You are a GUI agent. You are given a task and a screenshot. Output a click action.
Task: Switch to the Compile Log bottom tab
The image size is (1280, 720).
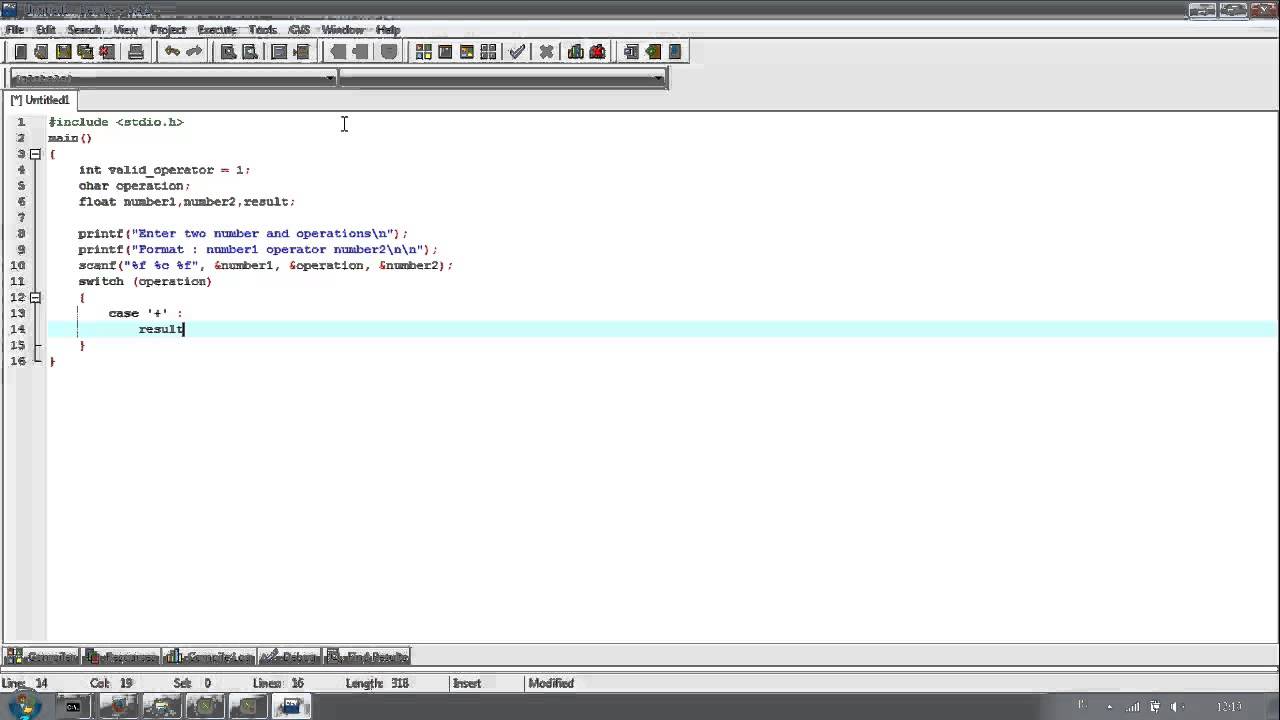209,657
